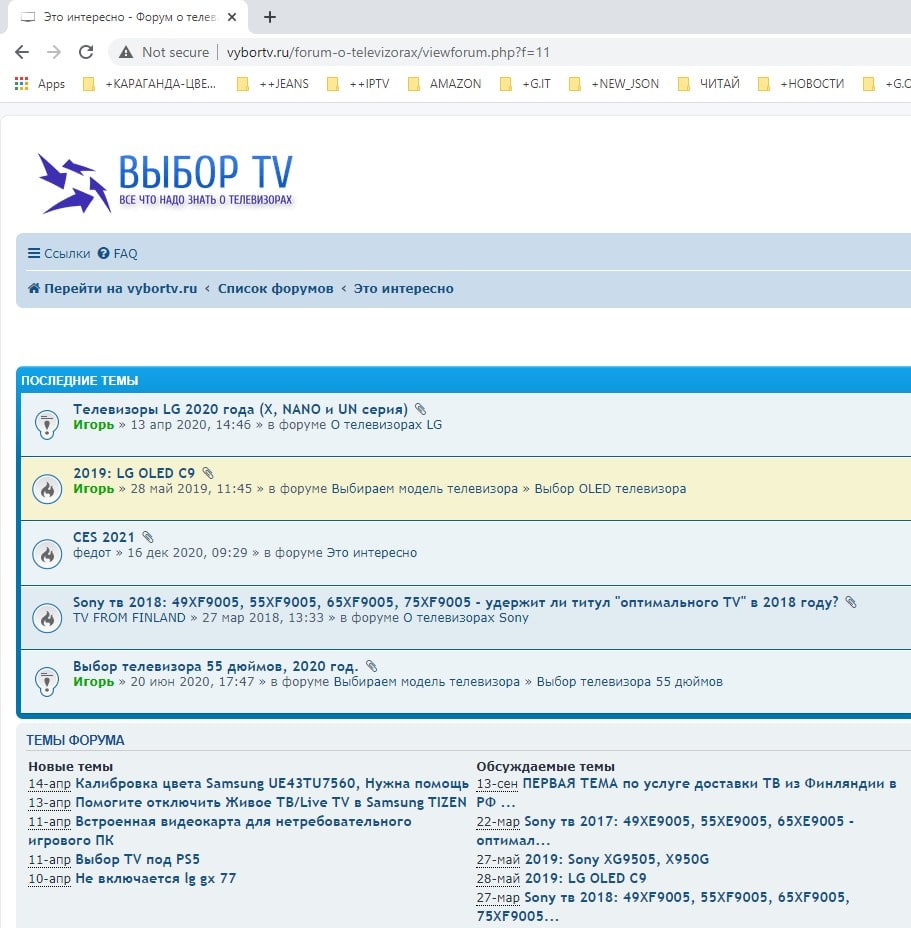Reload the page with the refresh icon
The height and width of the screenshot is (928, 911).
86,52
